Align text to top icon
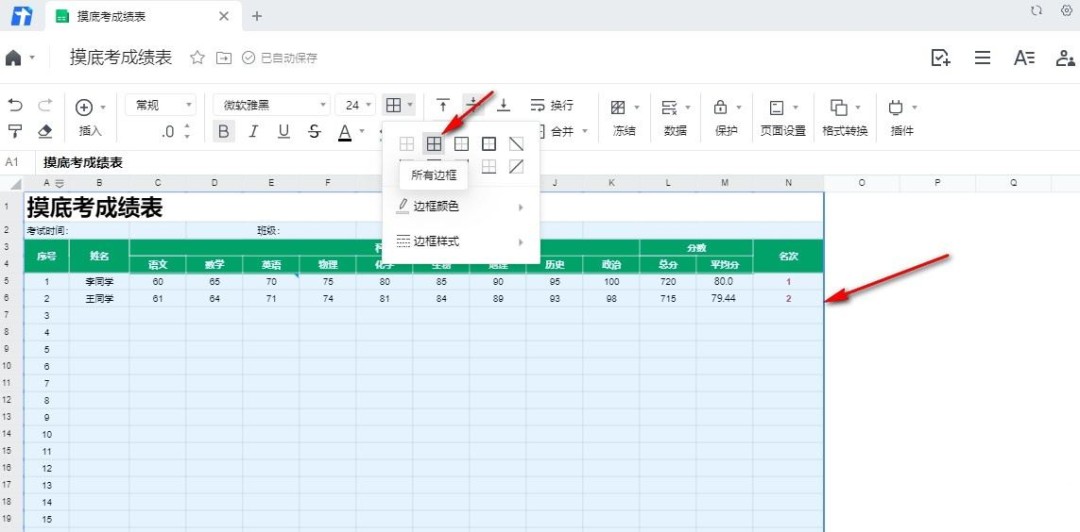 443,105
